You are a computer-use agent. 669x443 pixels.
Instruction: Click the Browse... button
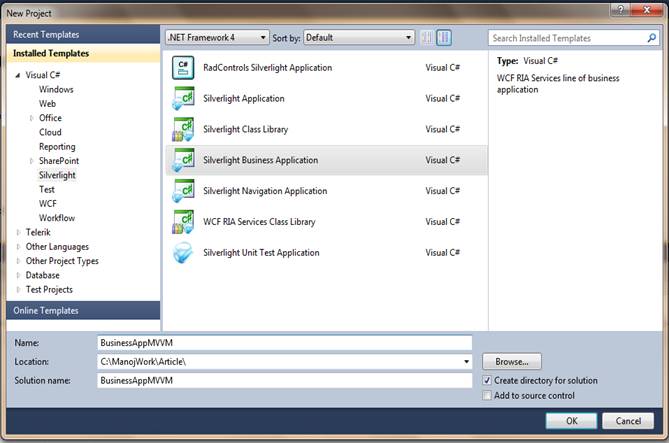pos(512,362)
